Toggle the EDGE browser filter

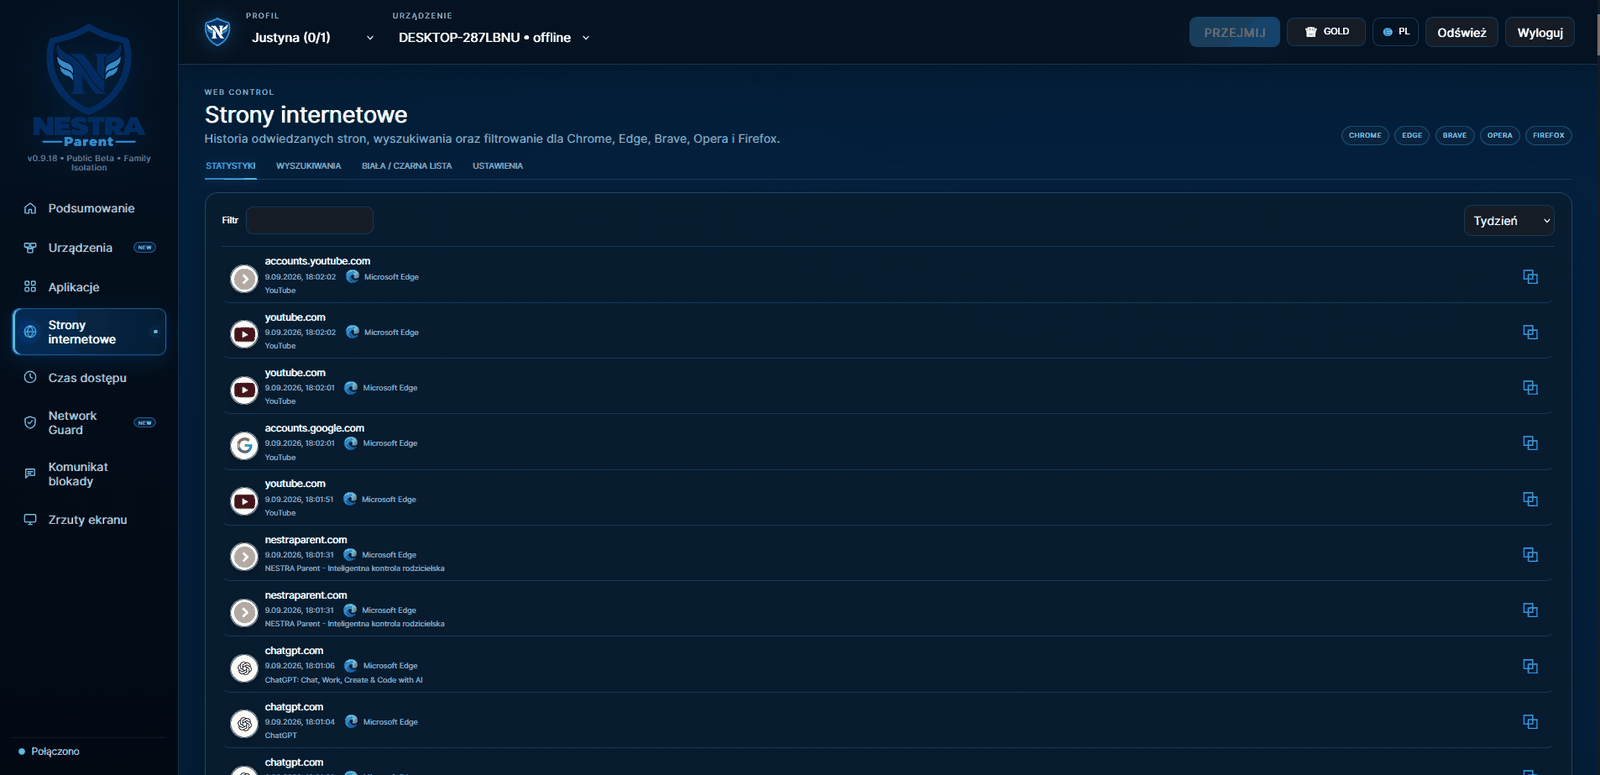pos(1412,136)
